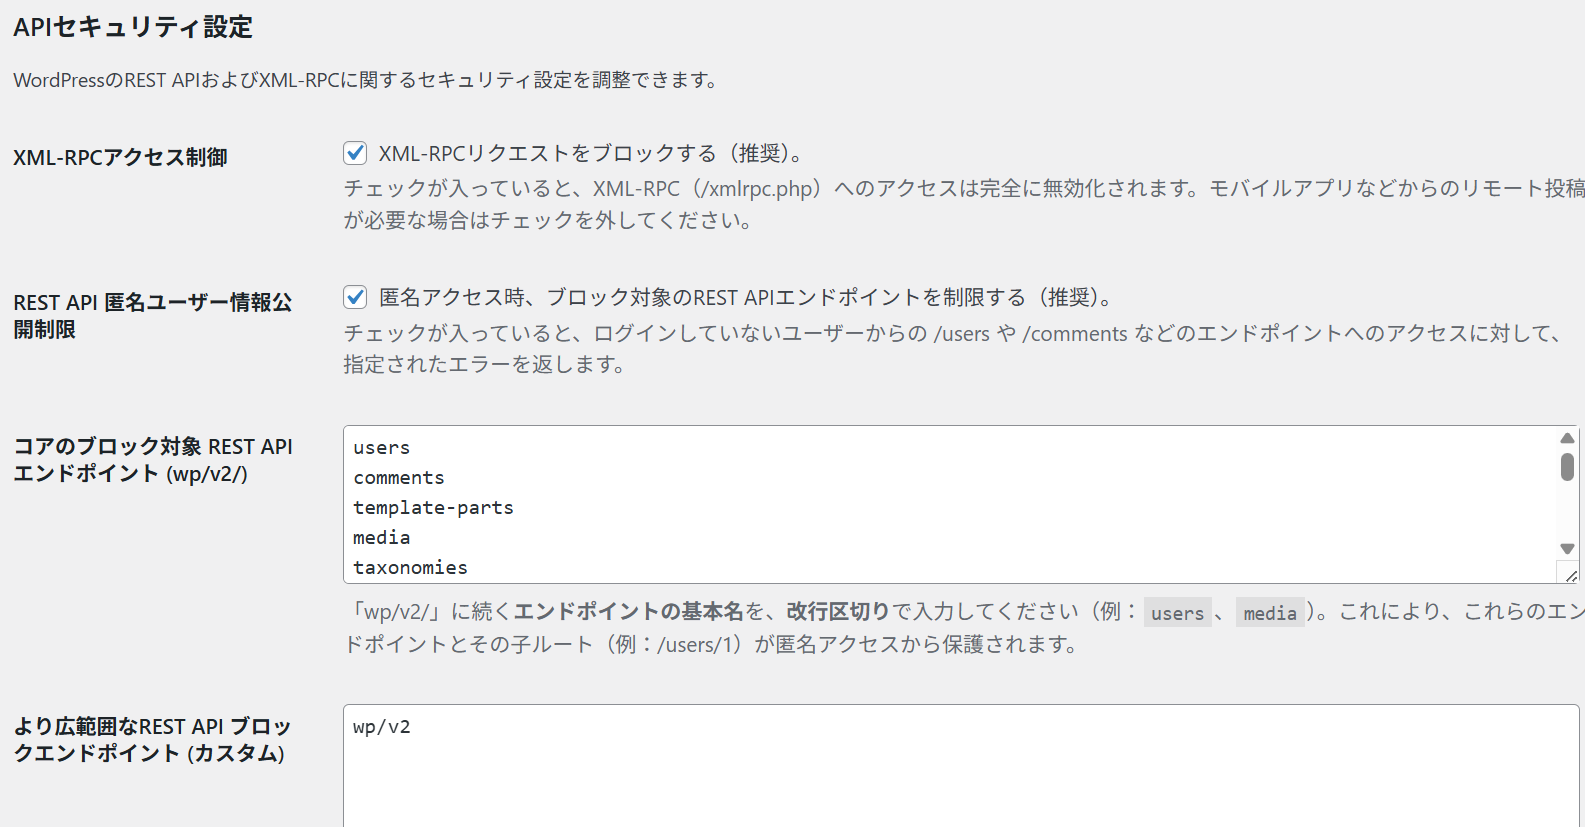The height and width of the screenshot is (827, 1585).
Task: Click the 'media' line inside the endpoints textarea
Action: point(382,538)
